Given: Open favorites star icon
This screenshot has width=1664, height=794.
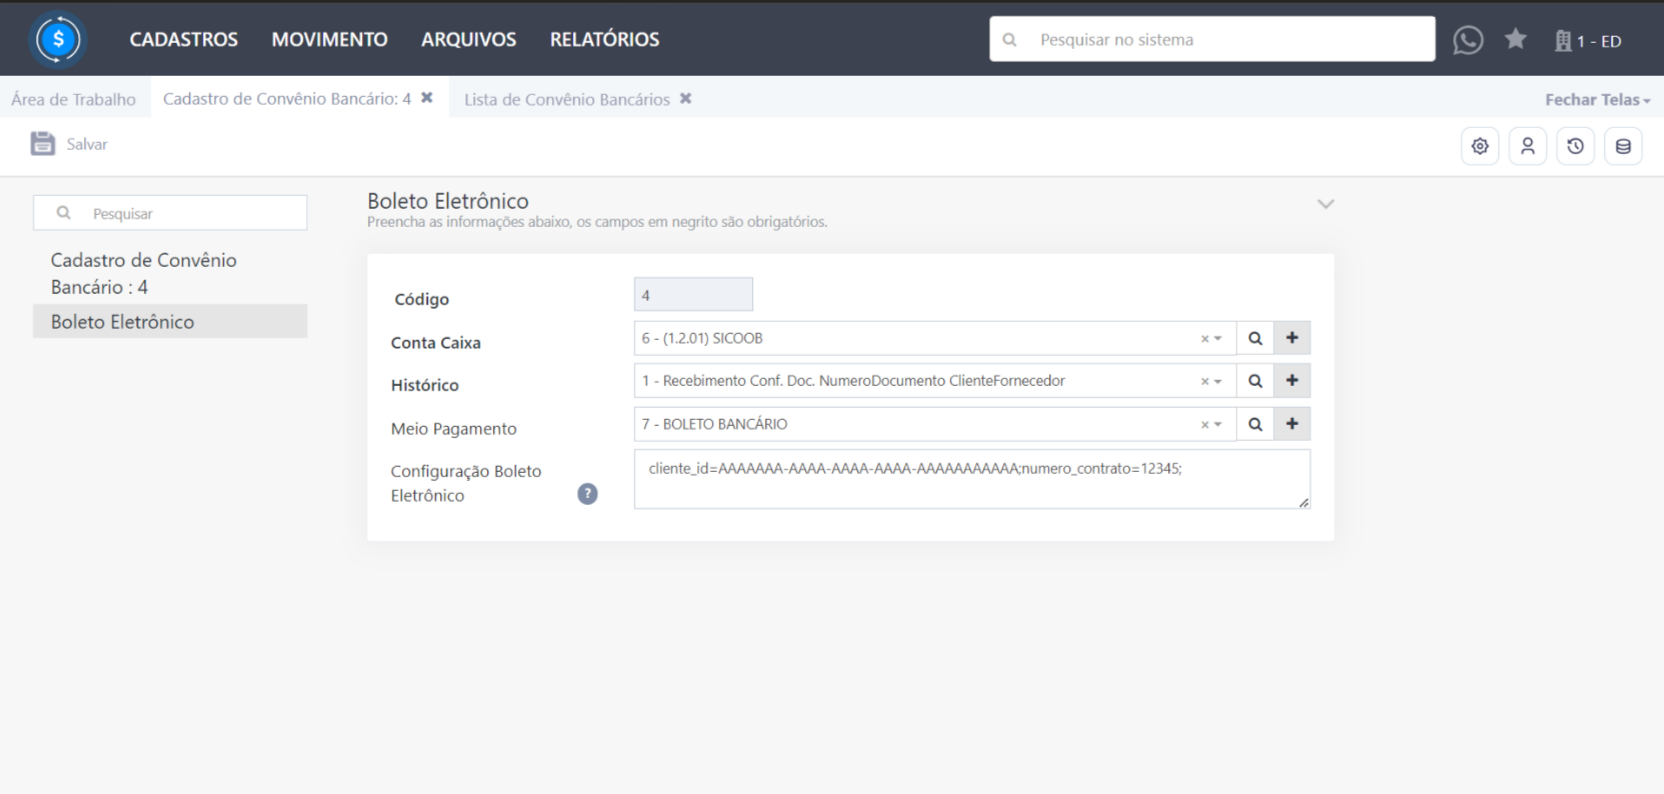Looking at the screenshot, I should coord(1516,39).
